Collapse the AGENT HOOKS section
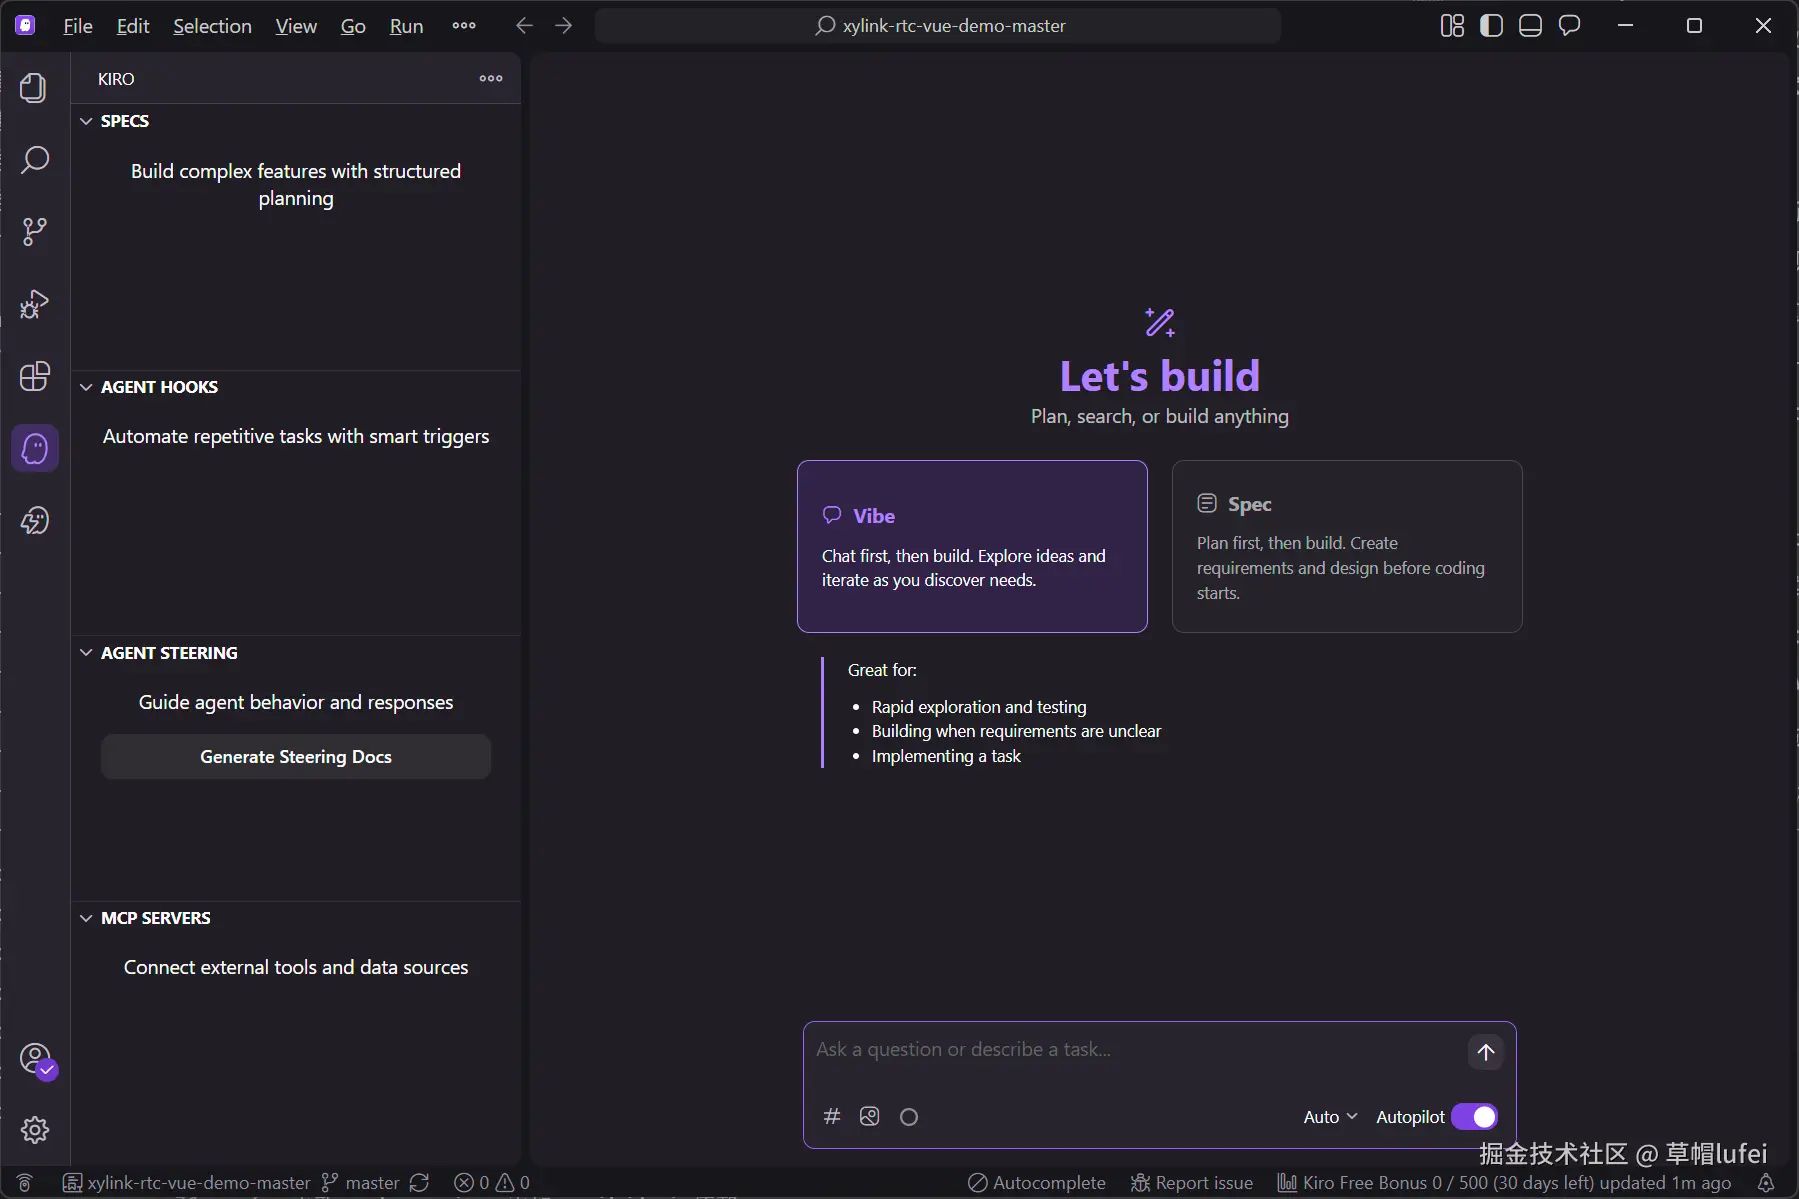1799x1199 pixels. coord(86,387)
